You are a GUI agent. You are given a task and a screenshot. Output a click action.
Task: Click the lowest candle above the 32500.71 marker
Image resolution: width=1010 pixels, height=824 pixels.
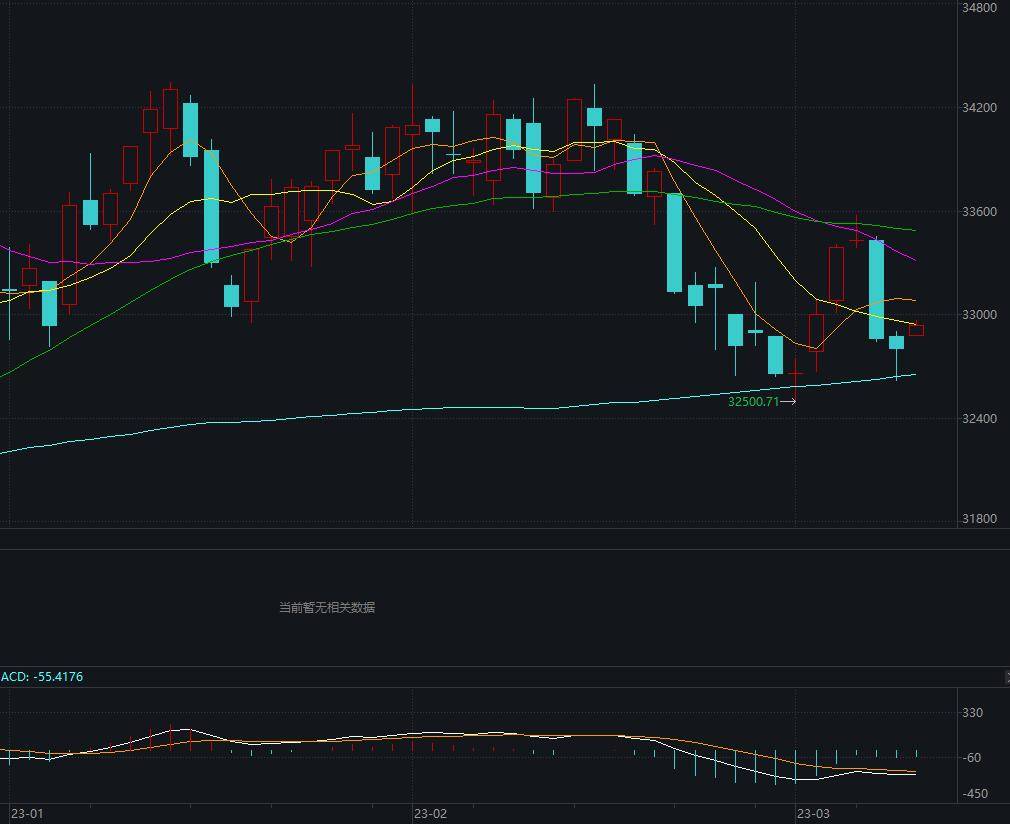tap(796, 374)
